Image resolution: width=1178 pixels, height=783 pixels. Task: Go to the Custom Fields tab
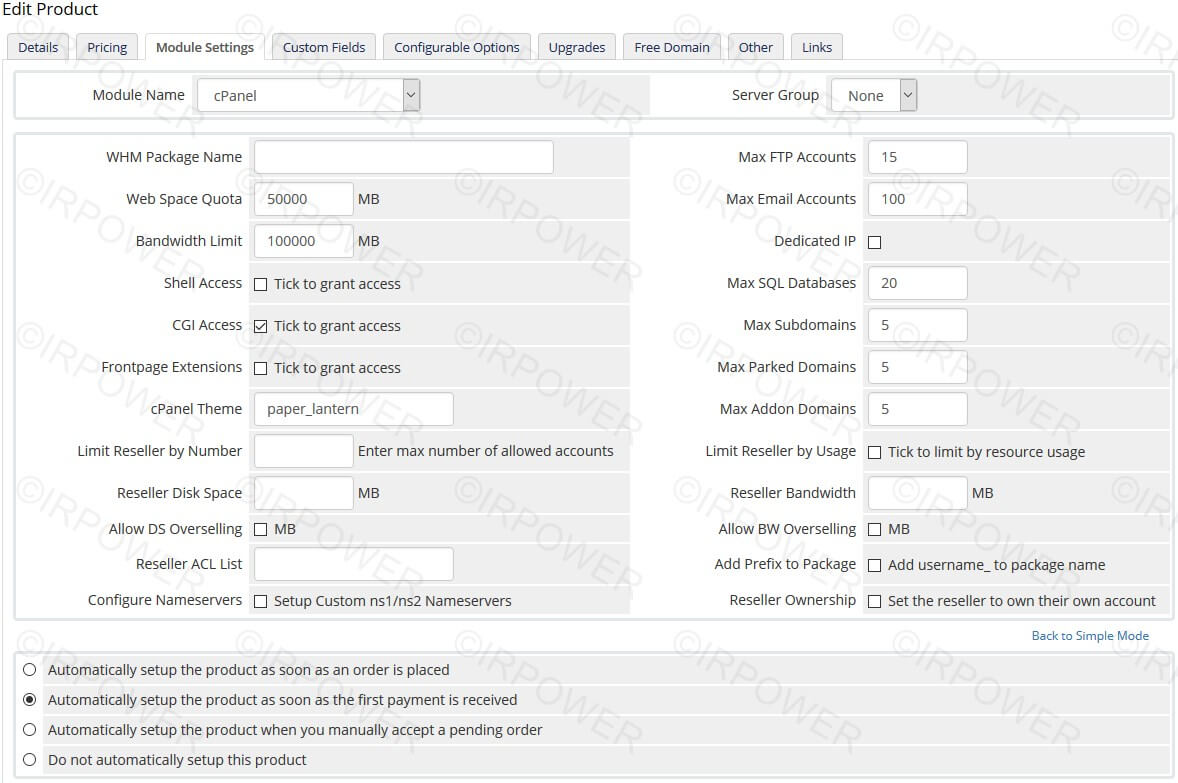click(x=323, y=47)
